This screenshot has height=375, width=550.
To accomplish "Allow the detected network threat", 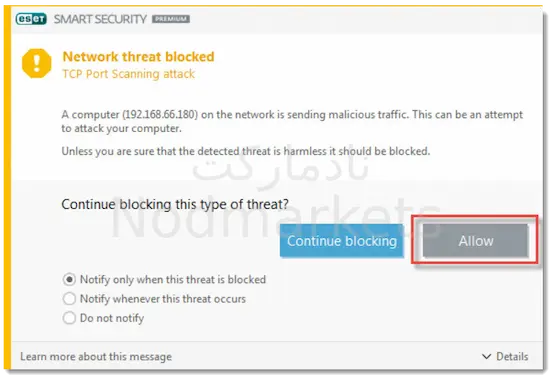I will coord(475,241).
